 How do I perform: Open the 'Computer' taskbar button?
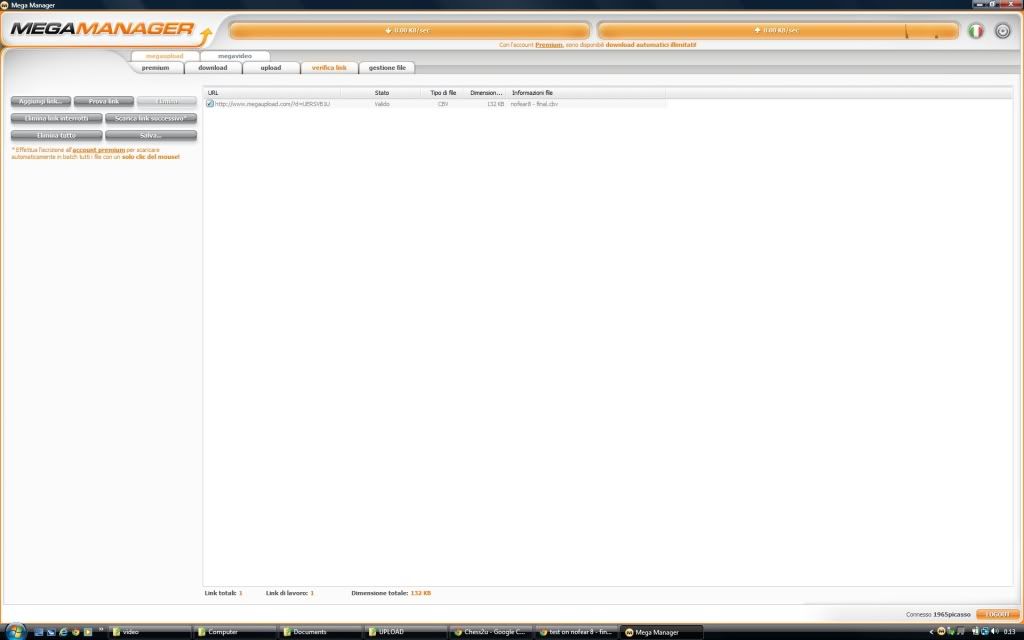click(x=235, y=632)
